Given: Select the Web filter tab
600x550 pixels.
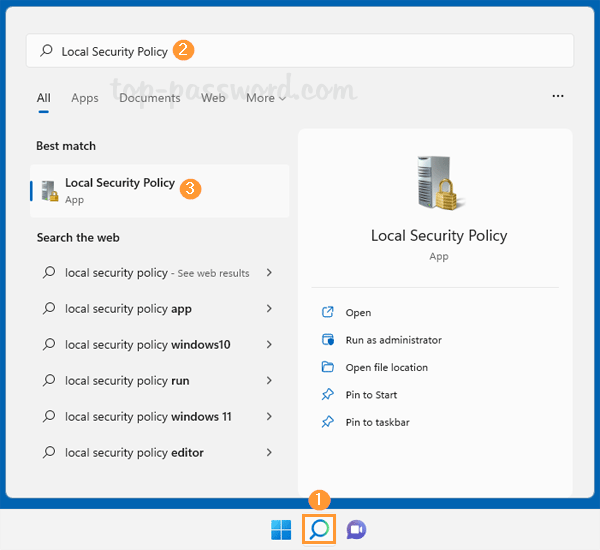Looking at the screenshot, I should click(x=213, y=98).
